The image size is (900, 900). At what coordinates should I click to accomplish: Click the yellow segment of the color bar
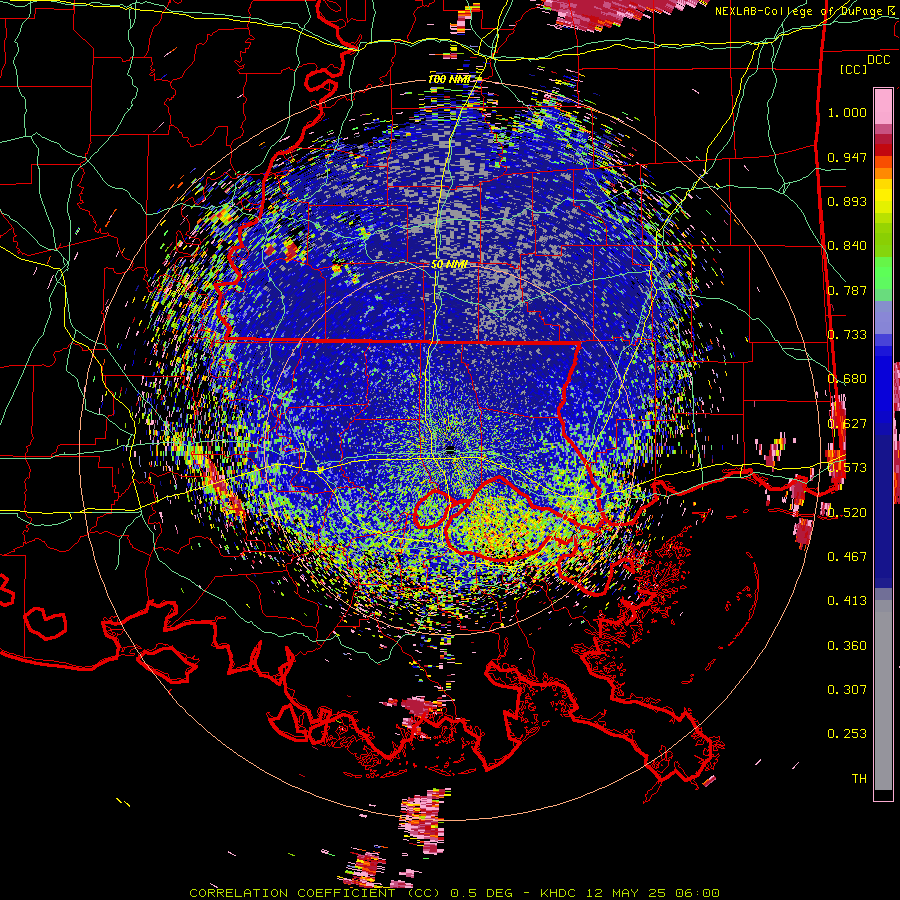coord(883,198)
